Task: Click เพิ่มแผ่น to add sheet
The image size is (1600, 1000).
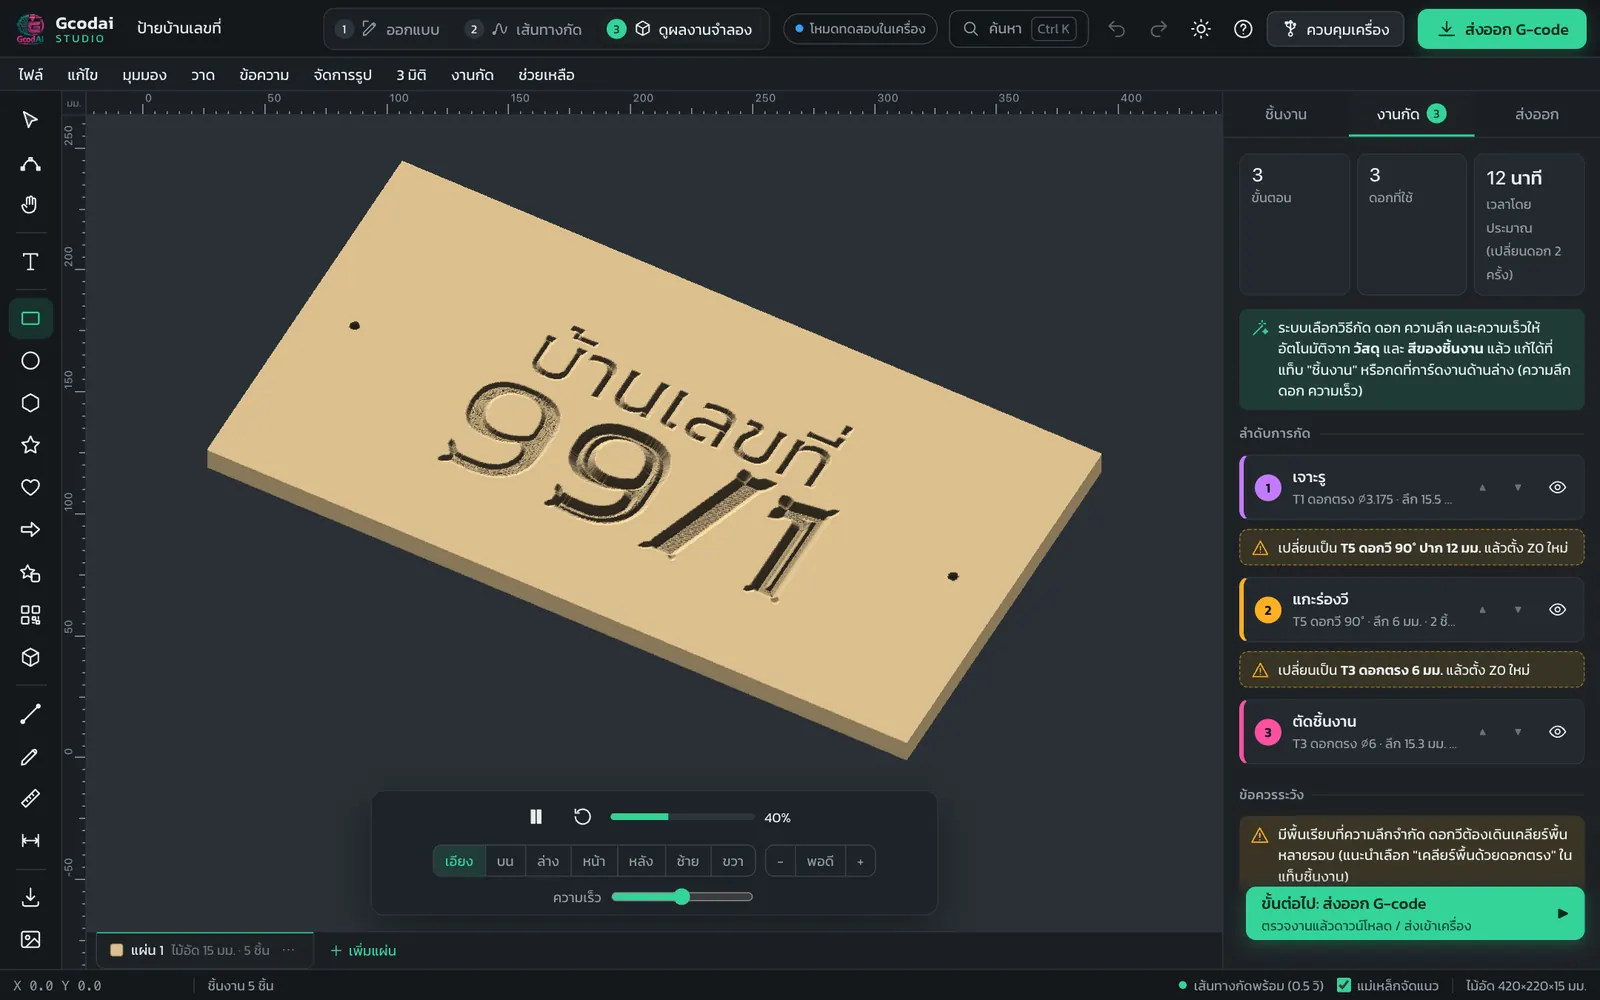Action: (x=363, y=950)
